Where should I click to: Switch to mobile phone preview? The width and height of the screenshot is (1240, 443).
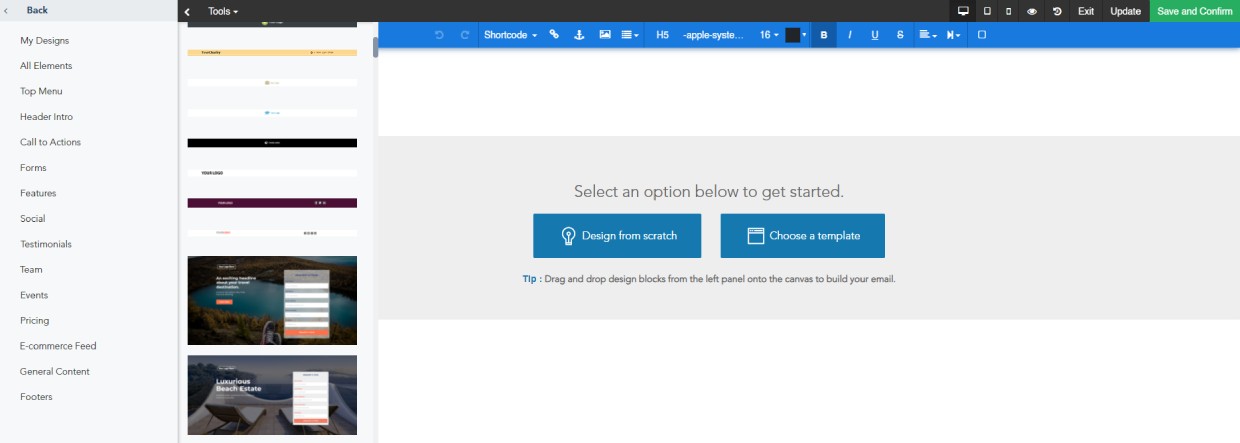point(1008,11)
